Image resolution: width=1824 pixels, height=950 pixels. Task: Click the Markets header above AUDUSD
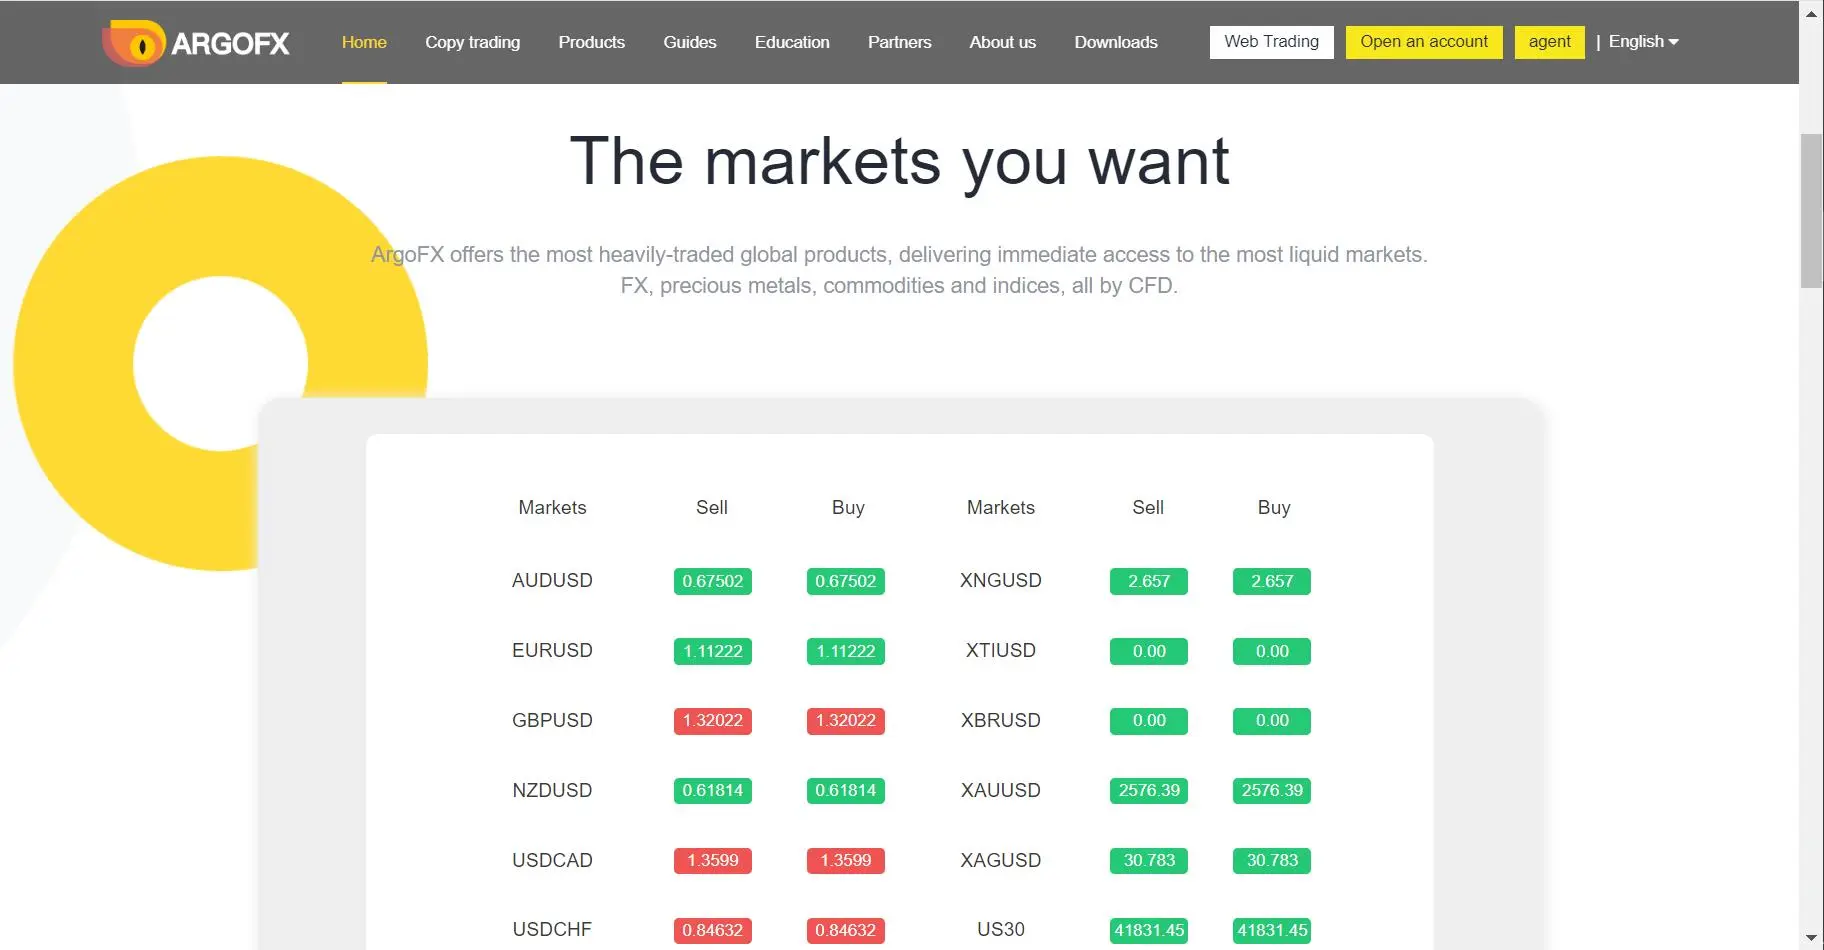click(552, 508)
